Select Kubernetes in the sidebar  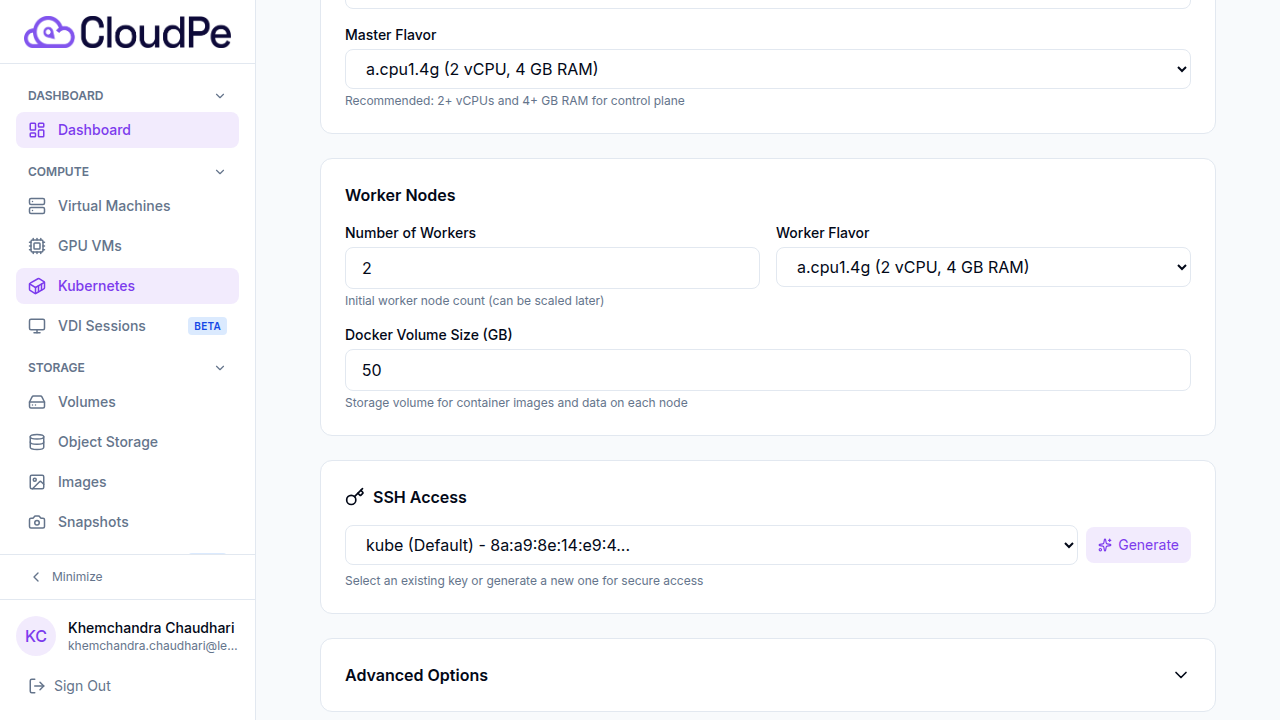(127, 286)
